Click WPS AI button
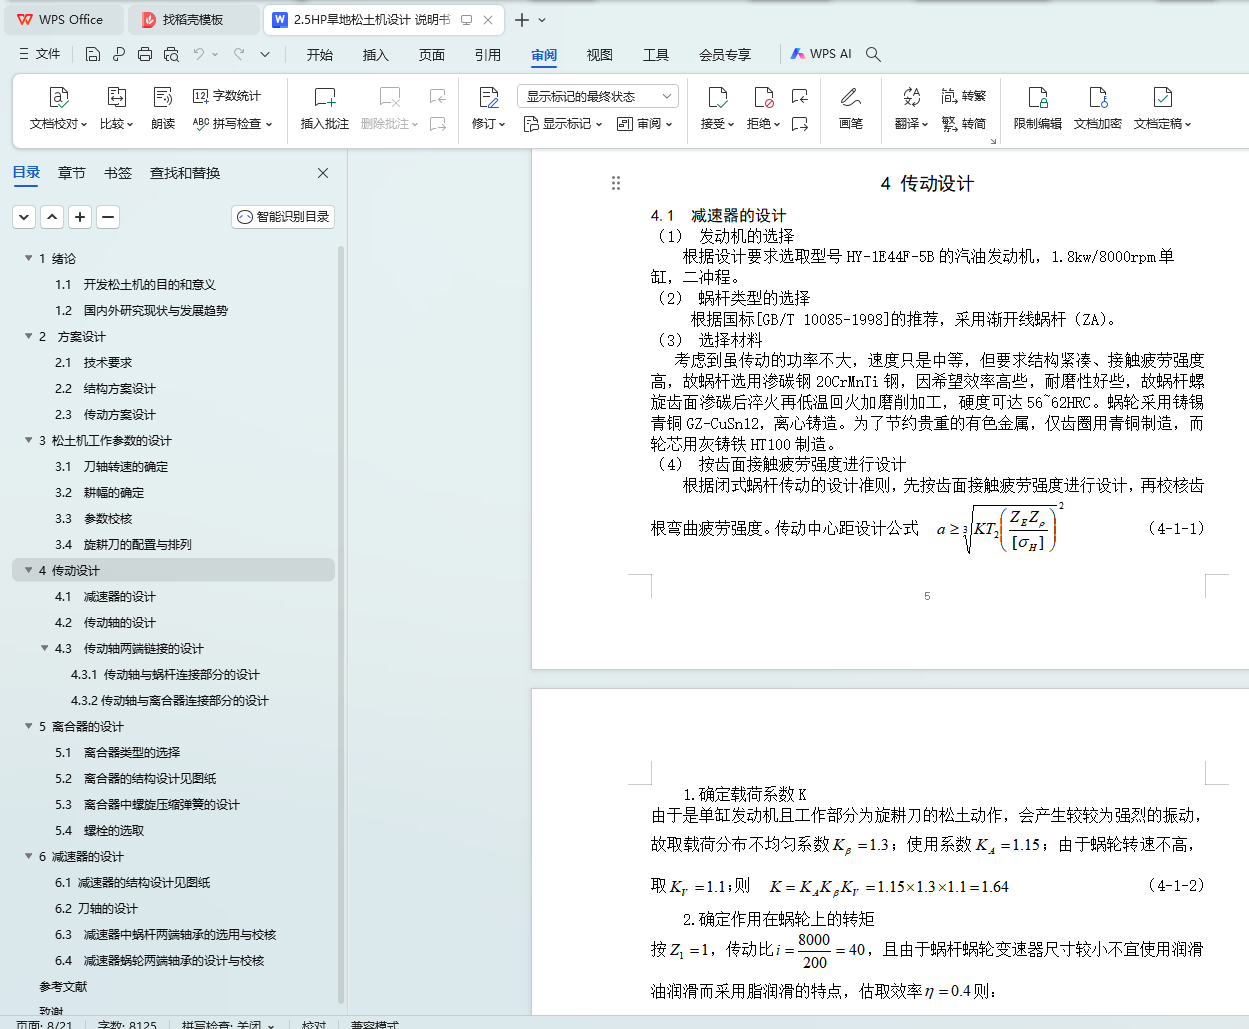Image resolution: width=1249 pixels, height=1029 pixels. click(x=821, y=54)
